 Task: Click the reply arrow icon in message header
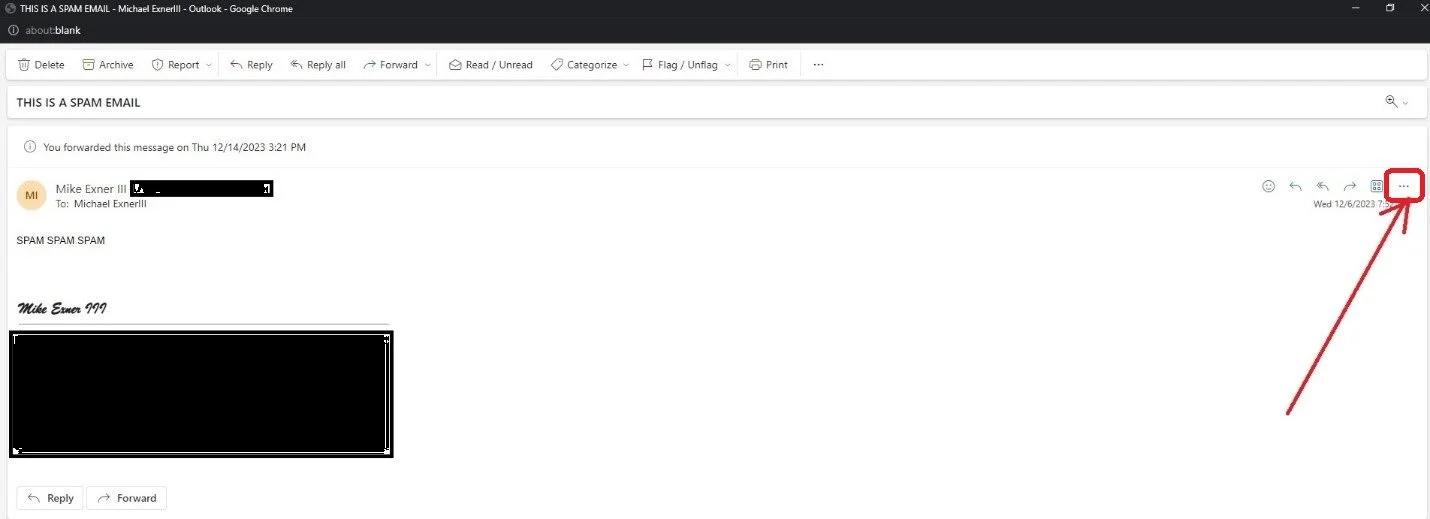pos(1295,186)
